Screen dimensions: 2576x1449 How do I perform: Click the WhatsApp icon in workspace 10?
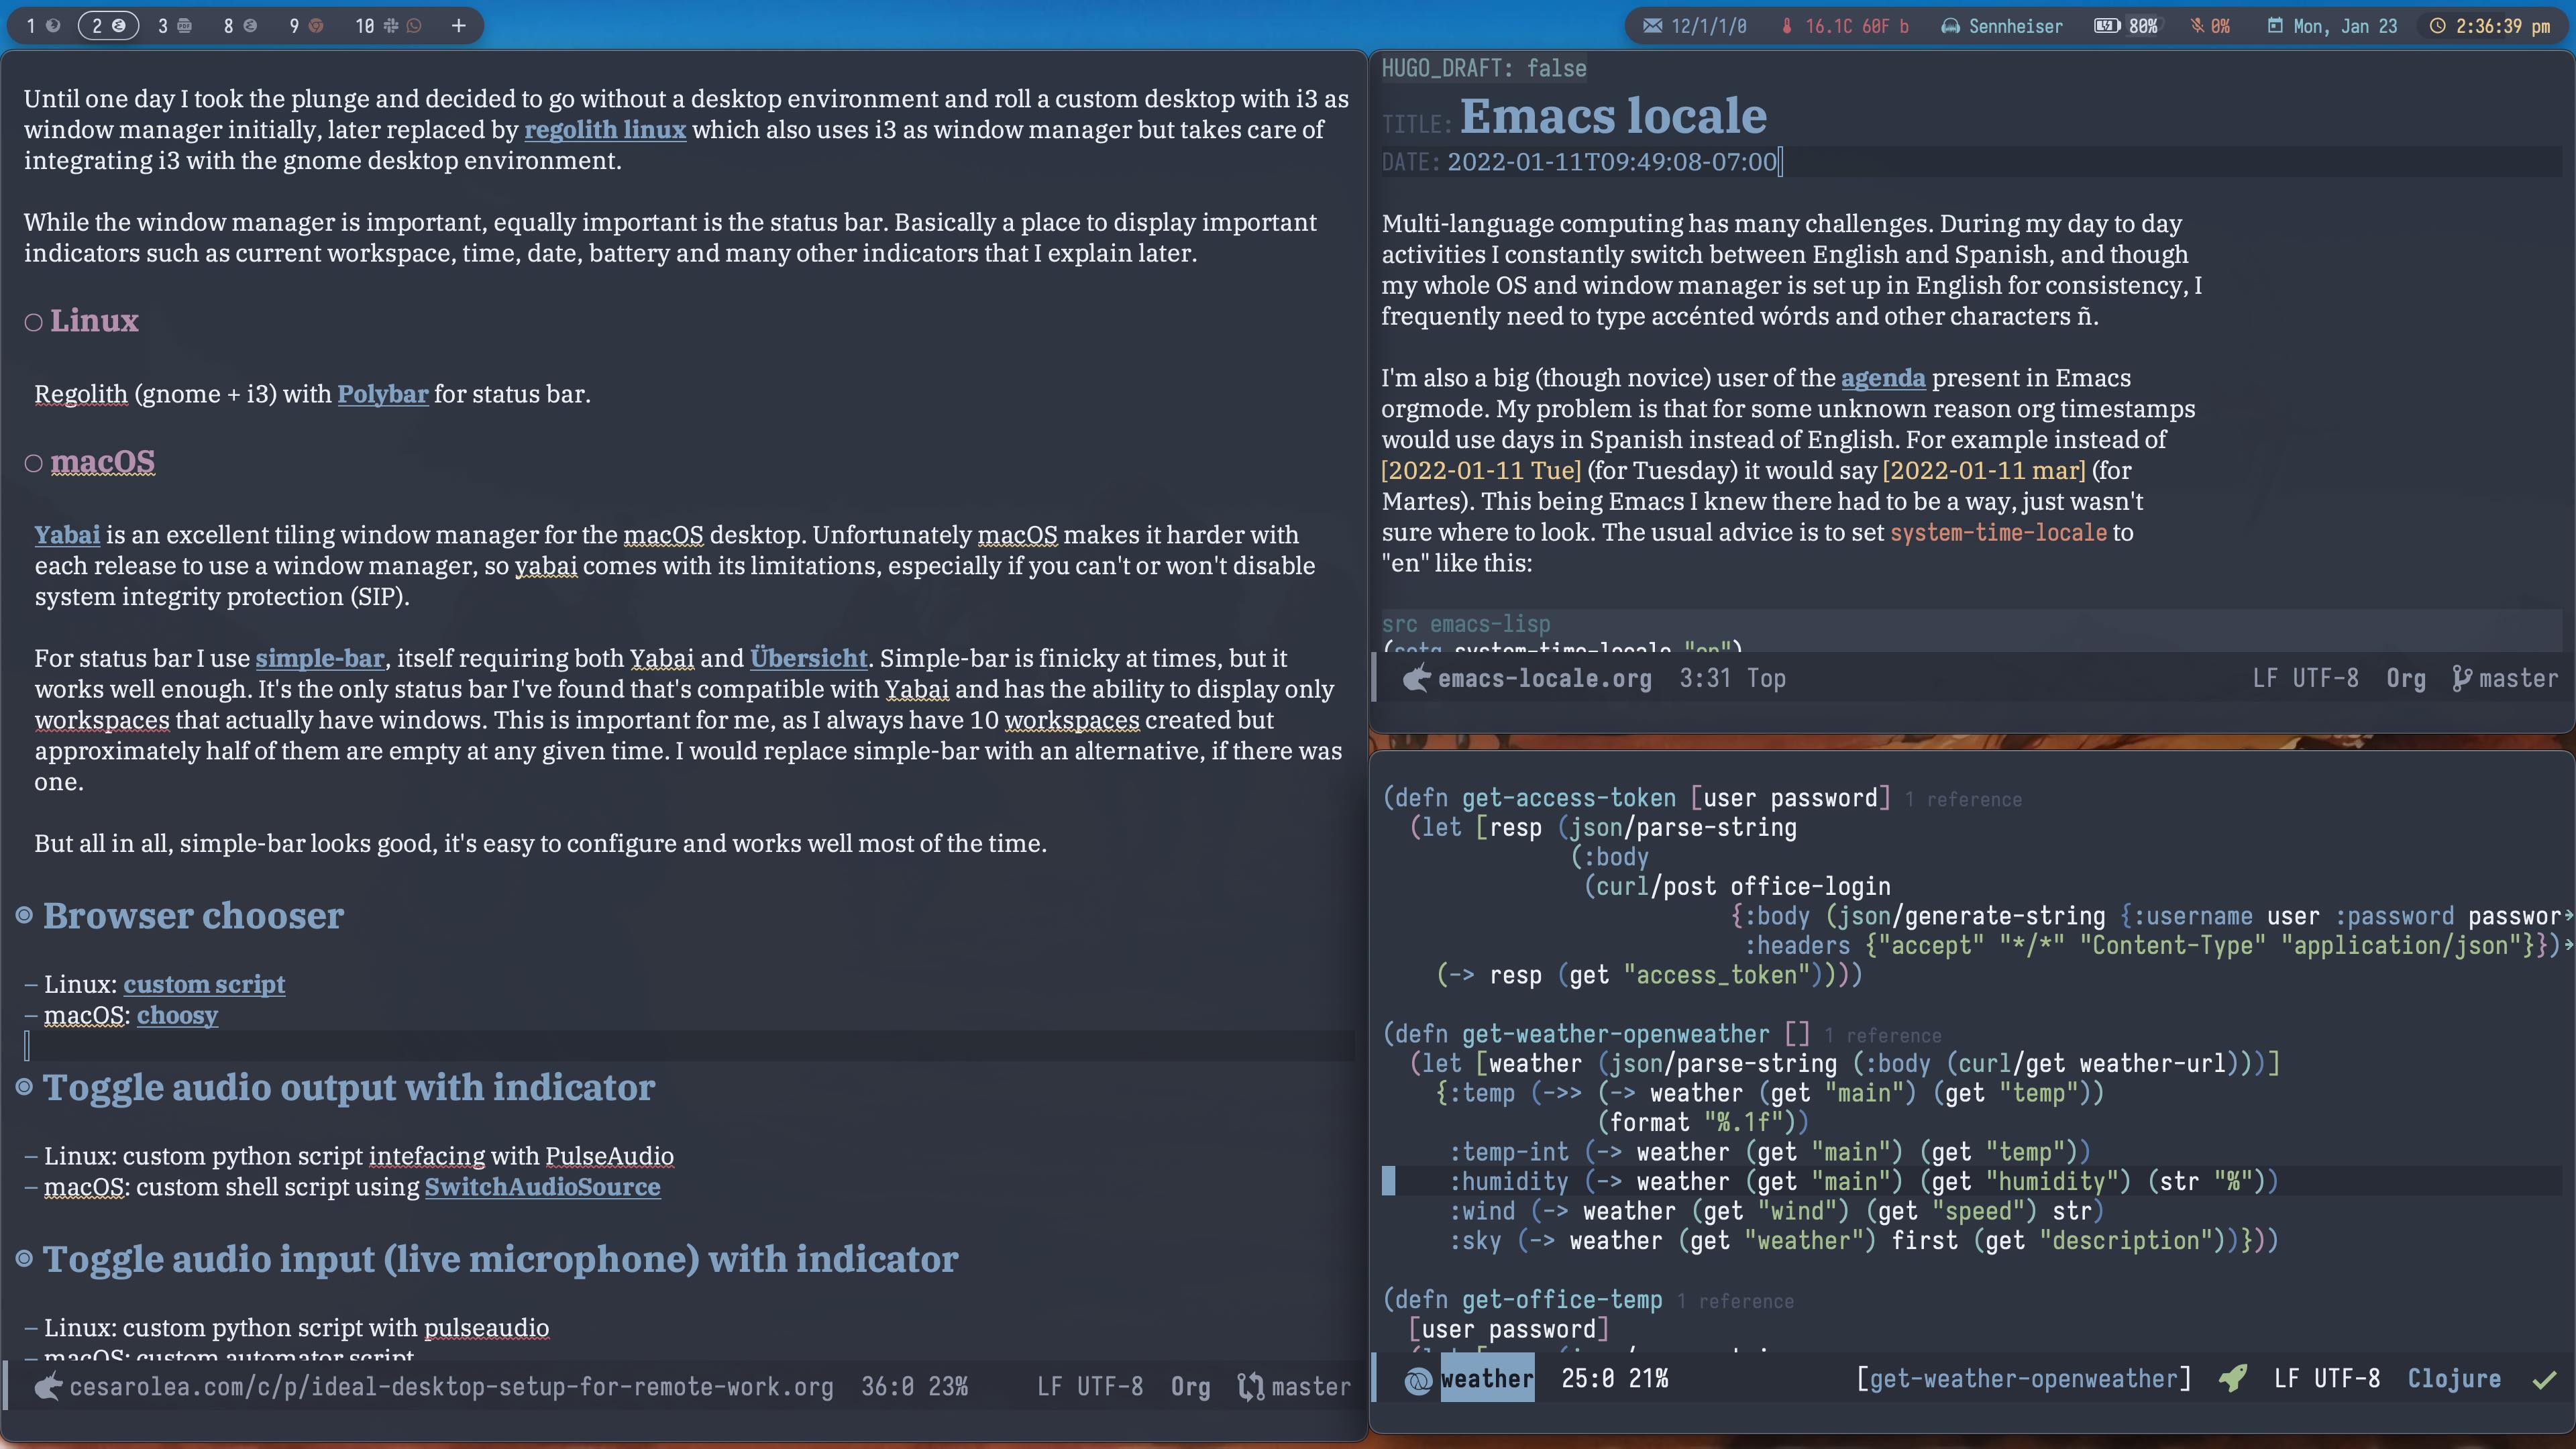[414, 26]
